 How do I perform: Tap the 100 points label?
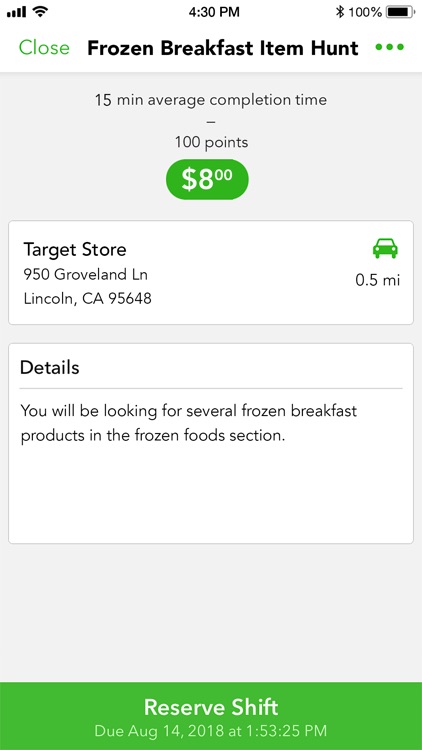click(x=211, y=142)
